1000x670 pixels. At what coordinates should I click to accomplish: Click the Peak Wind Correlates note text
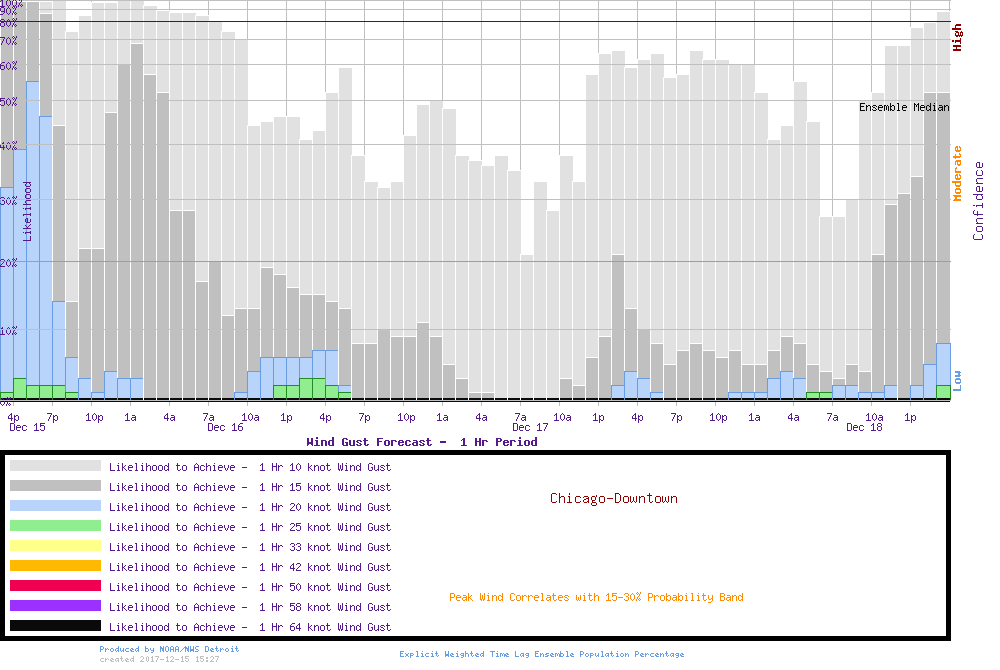pyautogui.click(x=596, y=598)
